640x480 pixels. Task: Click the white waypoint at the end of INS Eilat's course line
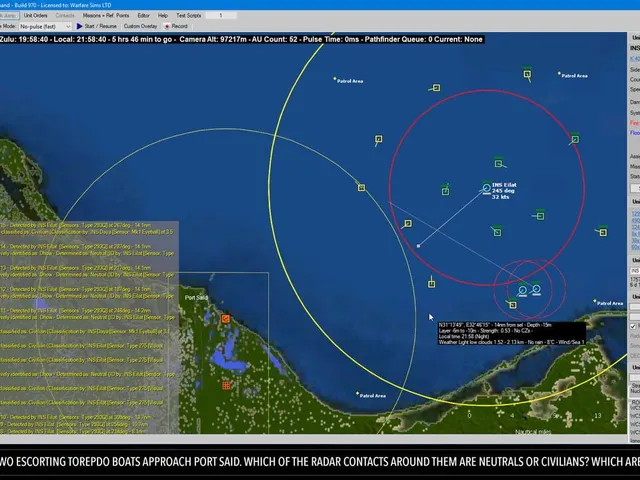point(418,246)
